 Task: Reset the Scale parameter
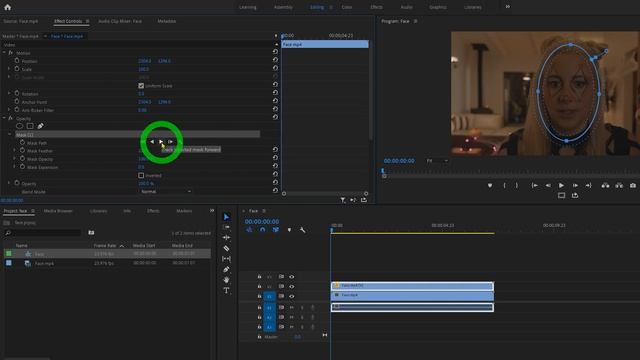point(275,68)
